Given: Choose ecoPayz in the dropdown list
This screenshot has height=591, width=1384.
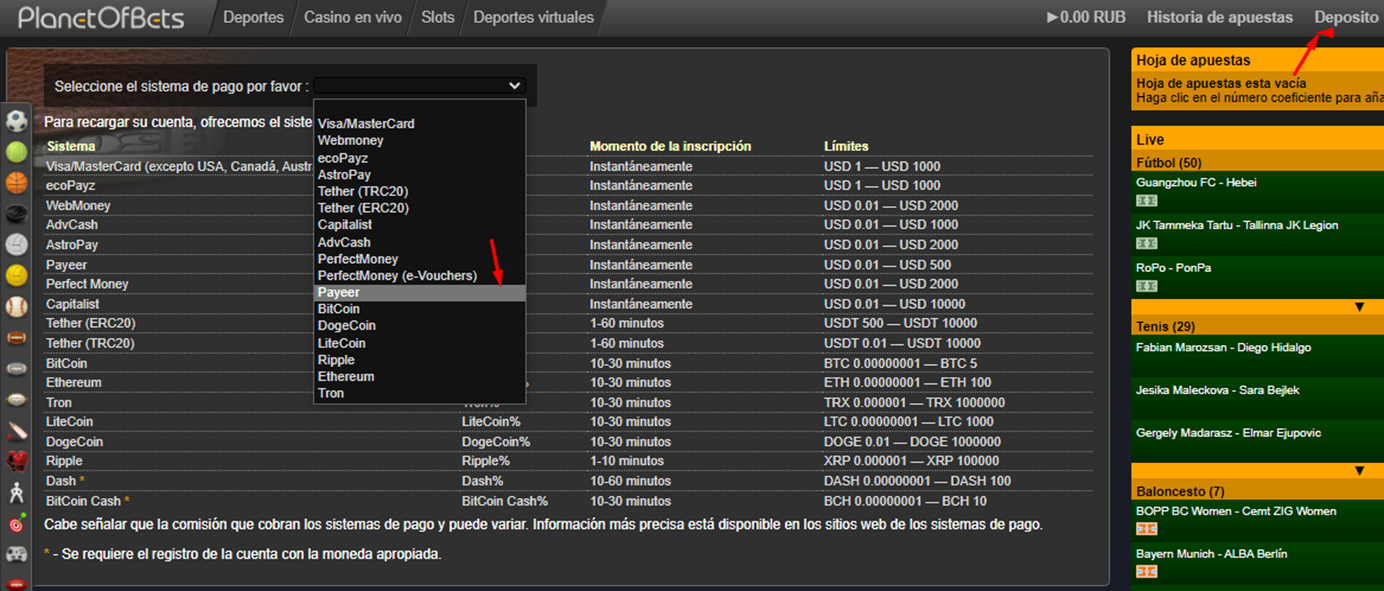Looking at the screenshot, I should click(x=420, y=157).
